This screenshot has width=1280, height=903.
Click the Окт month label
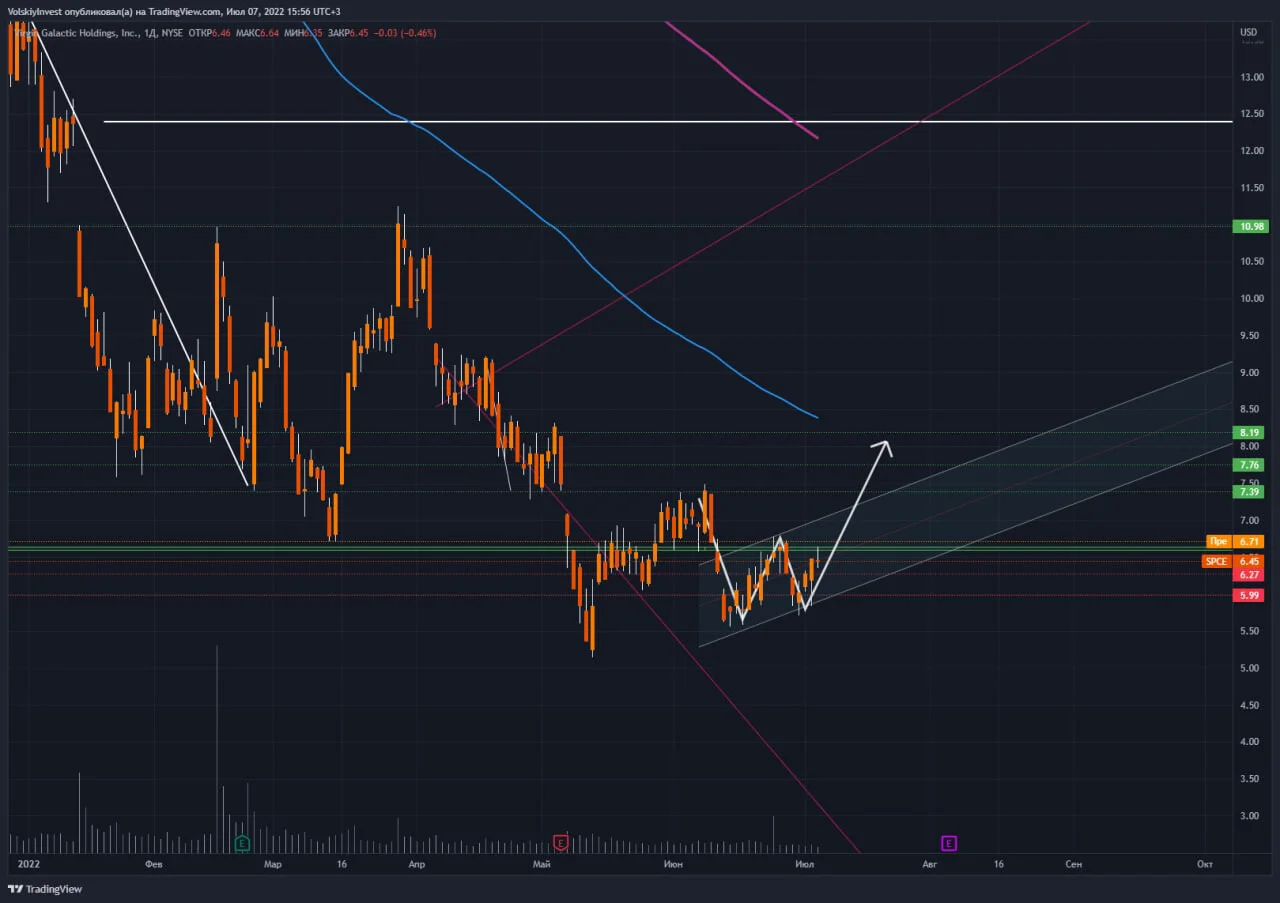(x=1205, y=863)
